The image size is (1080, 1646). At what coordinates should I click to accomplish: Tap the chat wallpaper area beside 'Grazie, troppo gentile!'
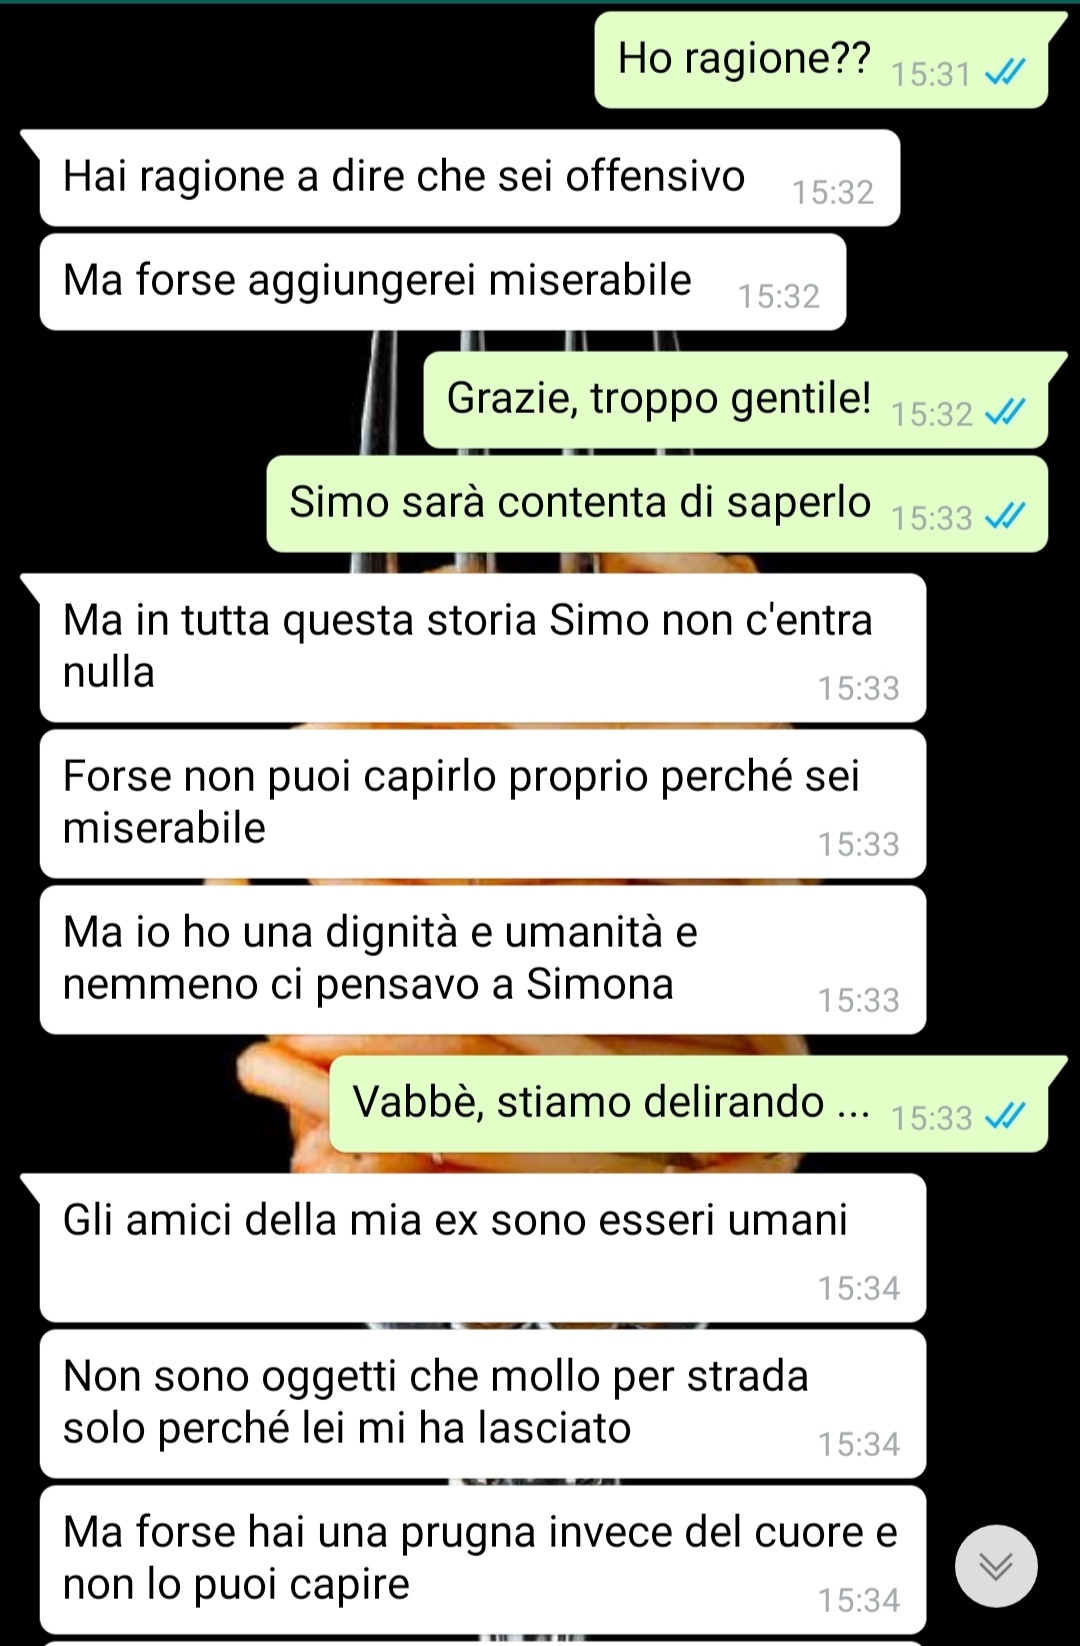[210, 400]
